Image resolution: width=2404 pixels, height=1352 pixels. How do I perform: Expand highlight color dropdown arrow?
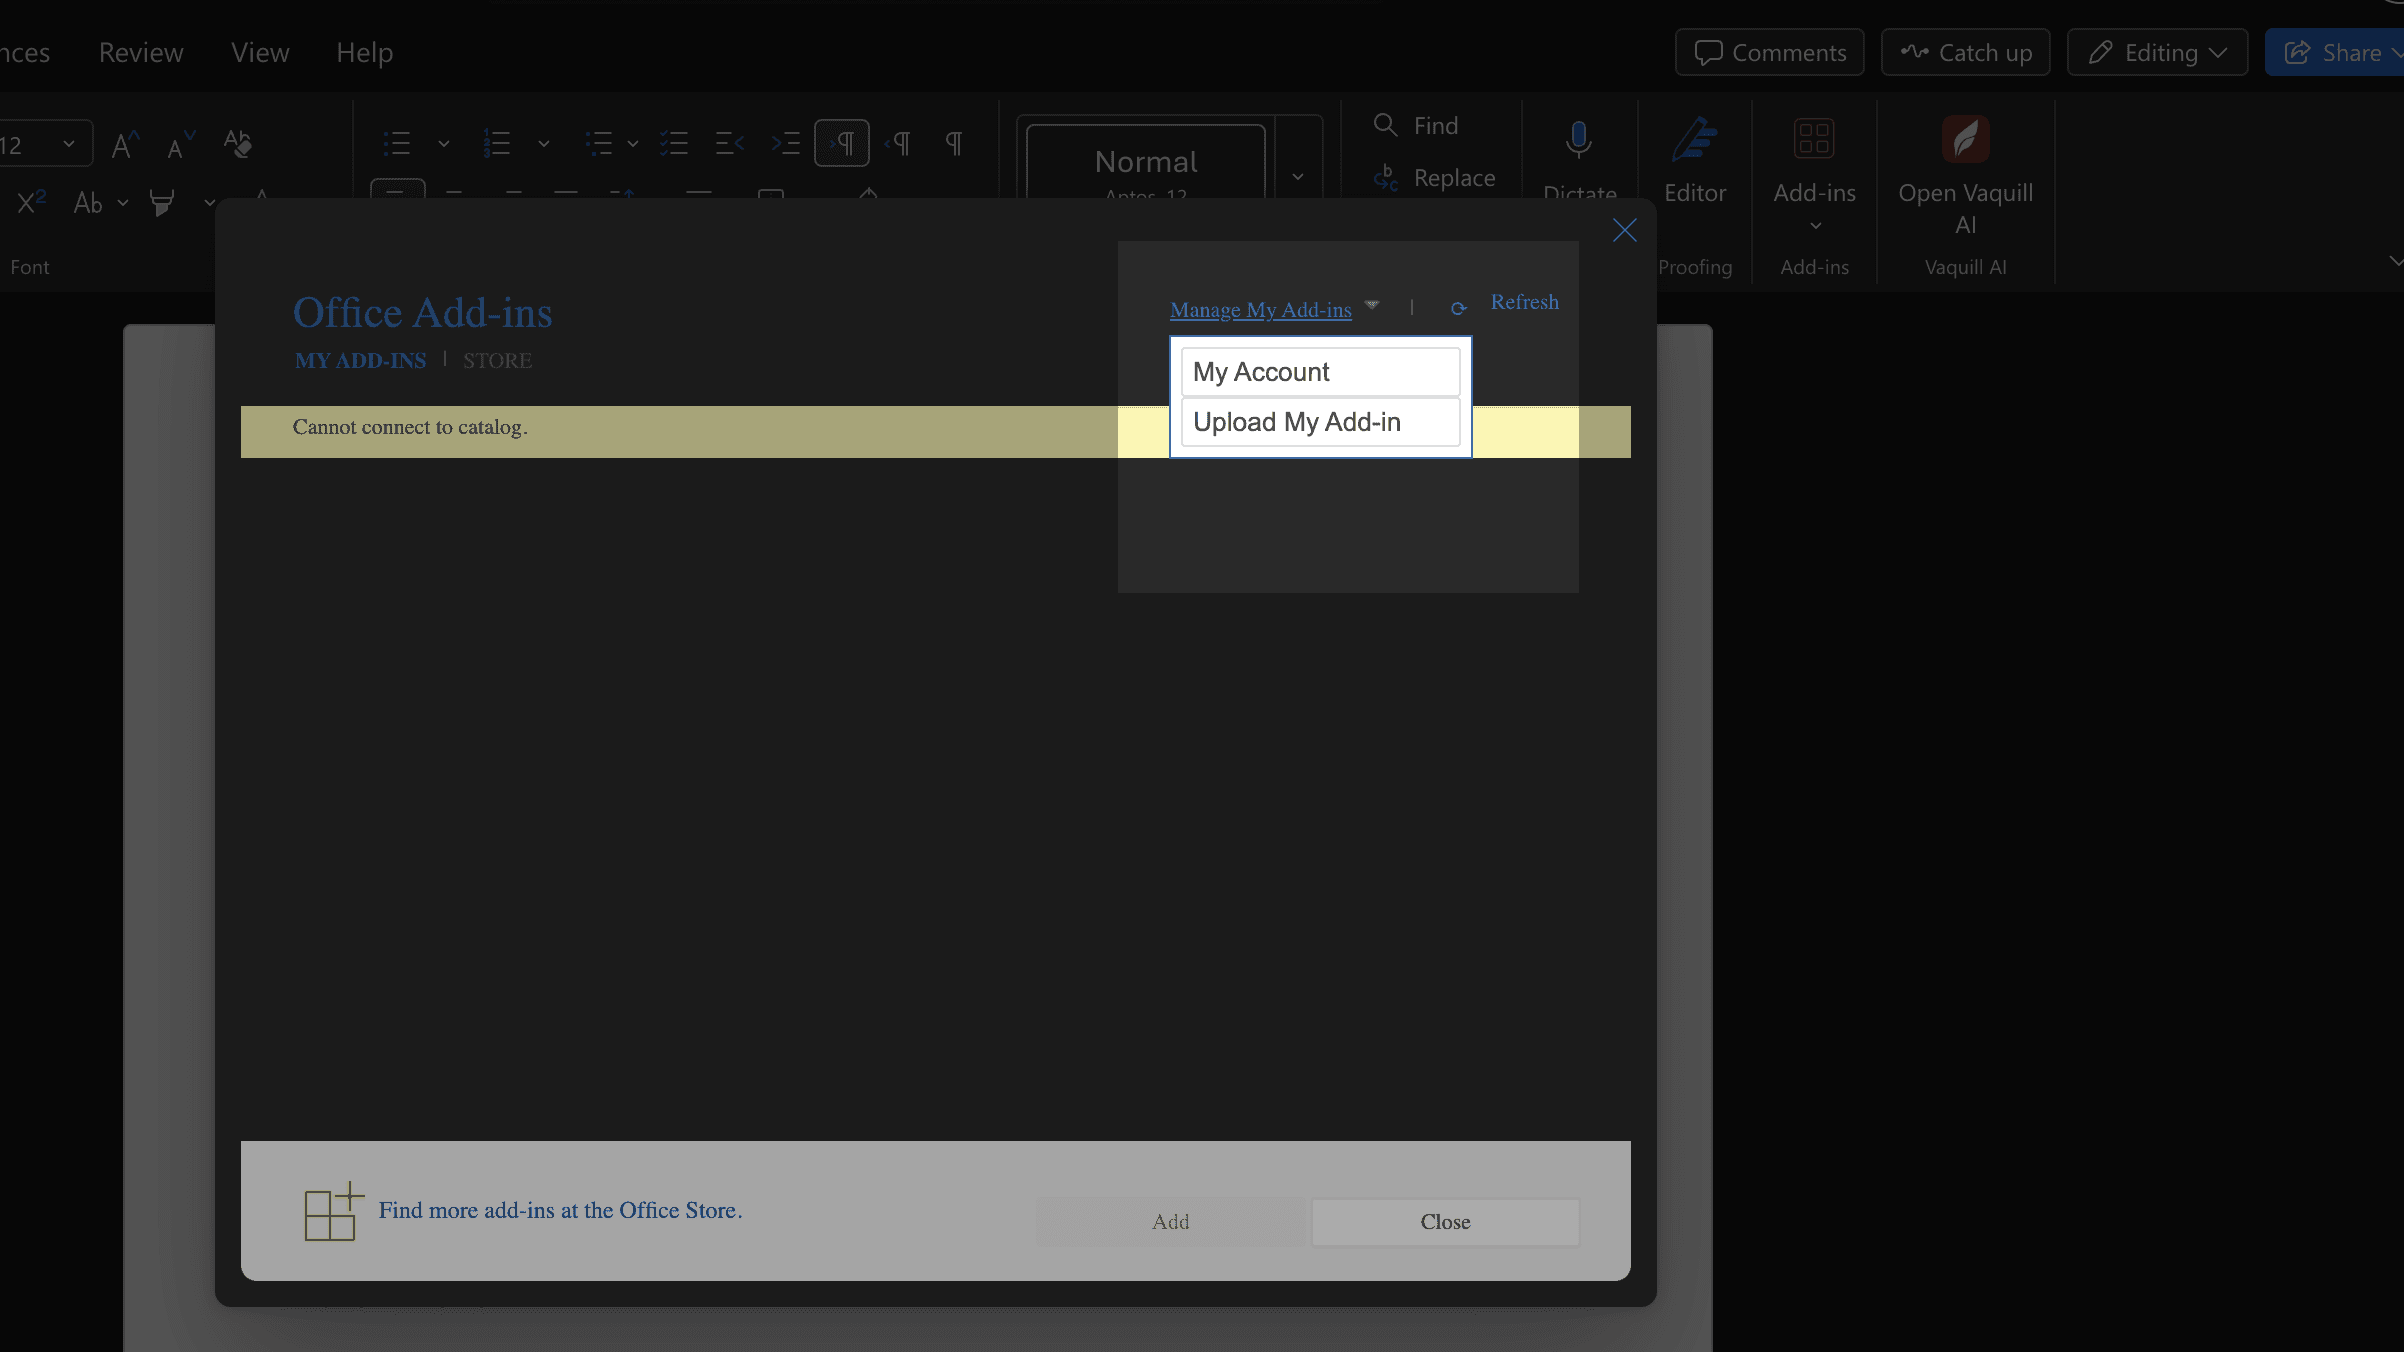pyautogui.click(x=209, y=203)
